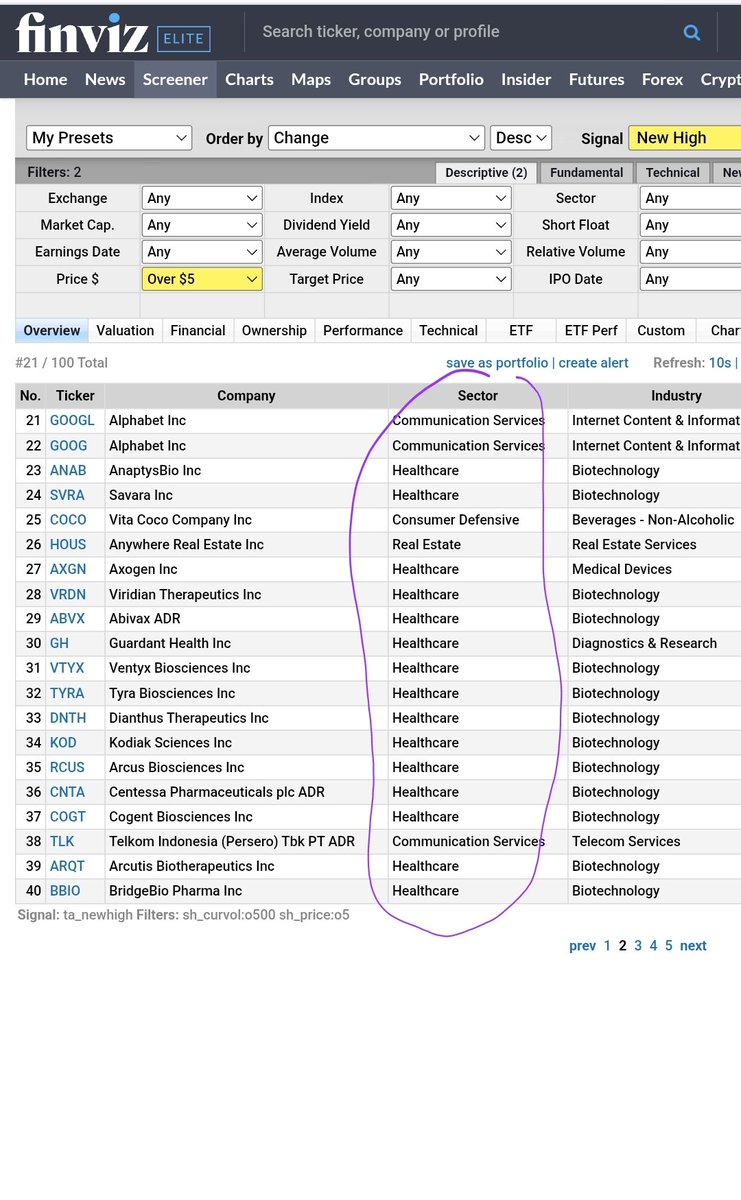Open the Home menu

(45, 79)
